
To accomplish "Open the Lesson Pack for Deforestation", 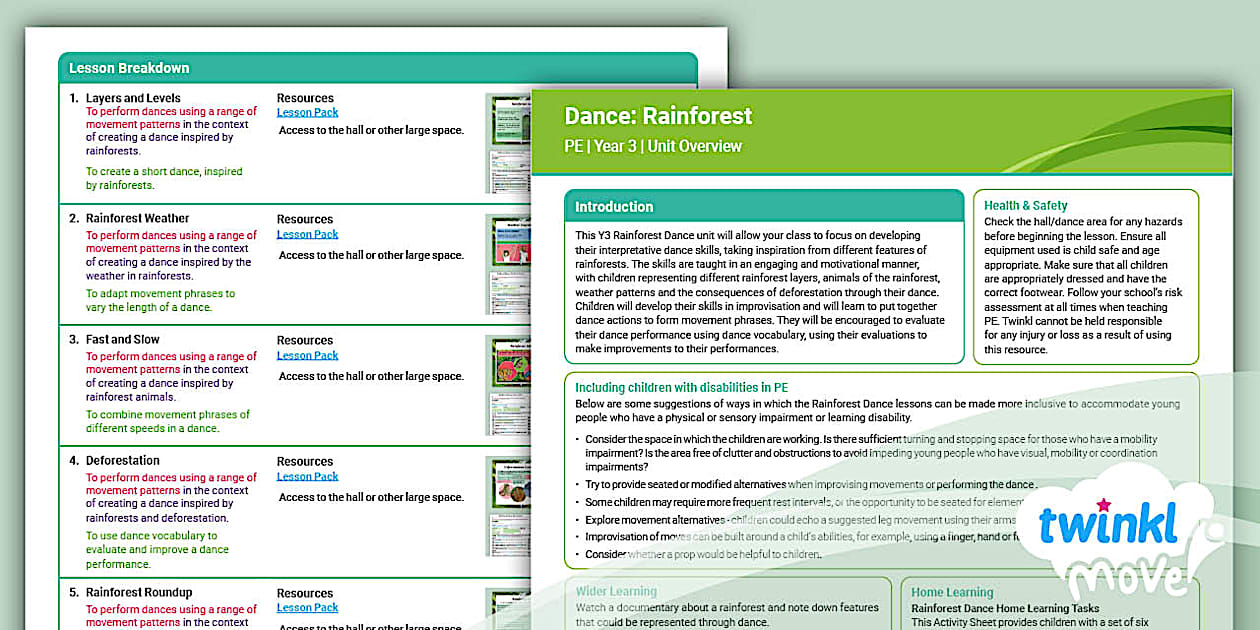I will 307,475.
